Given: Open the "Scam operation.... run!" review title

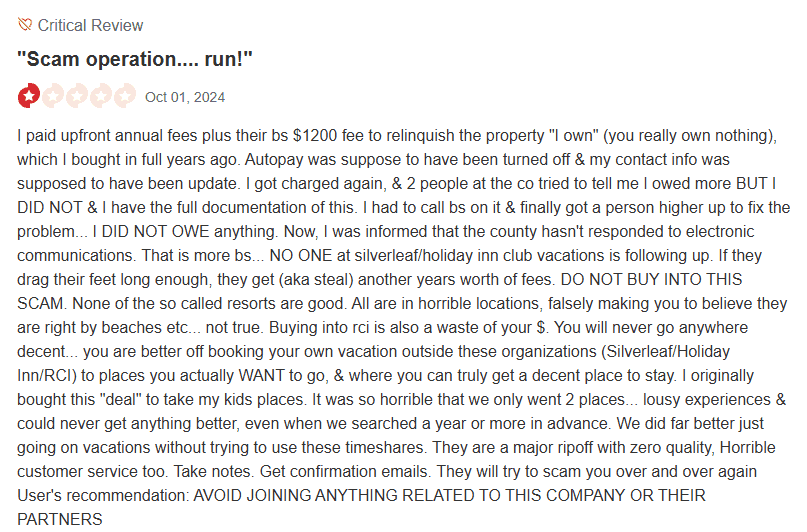Looking at the screenshot, I should click(135, 60).
